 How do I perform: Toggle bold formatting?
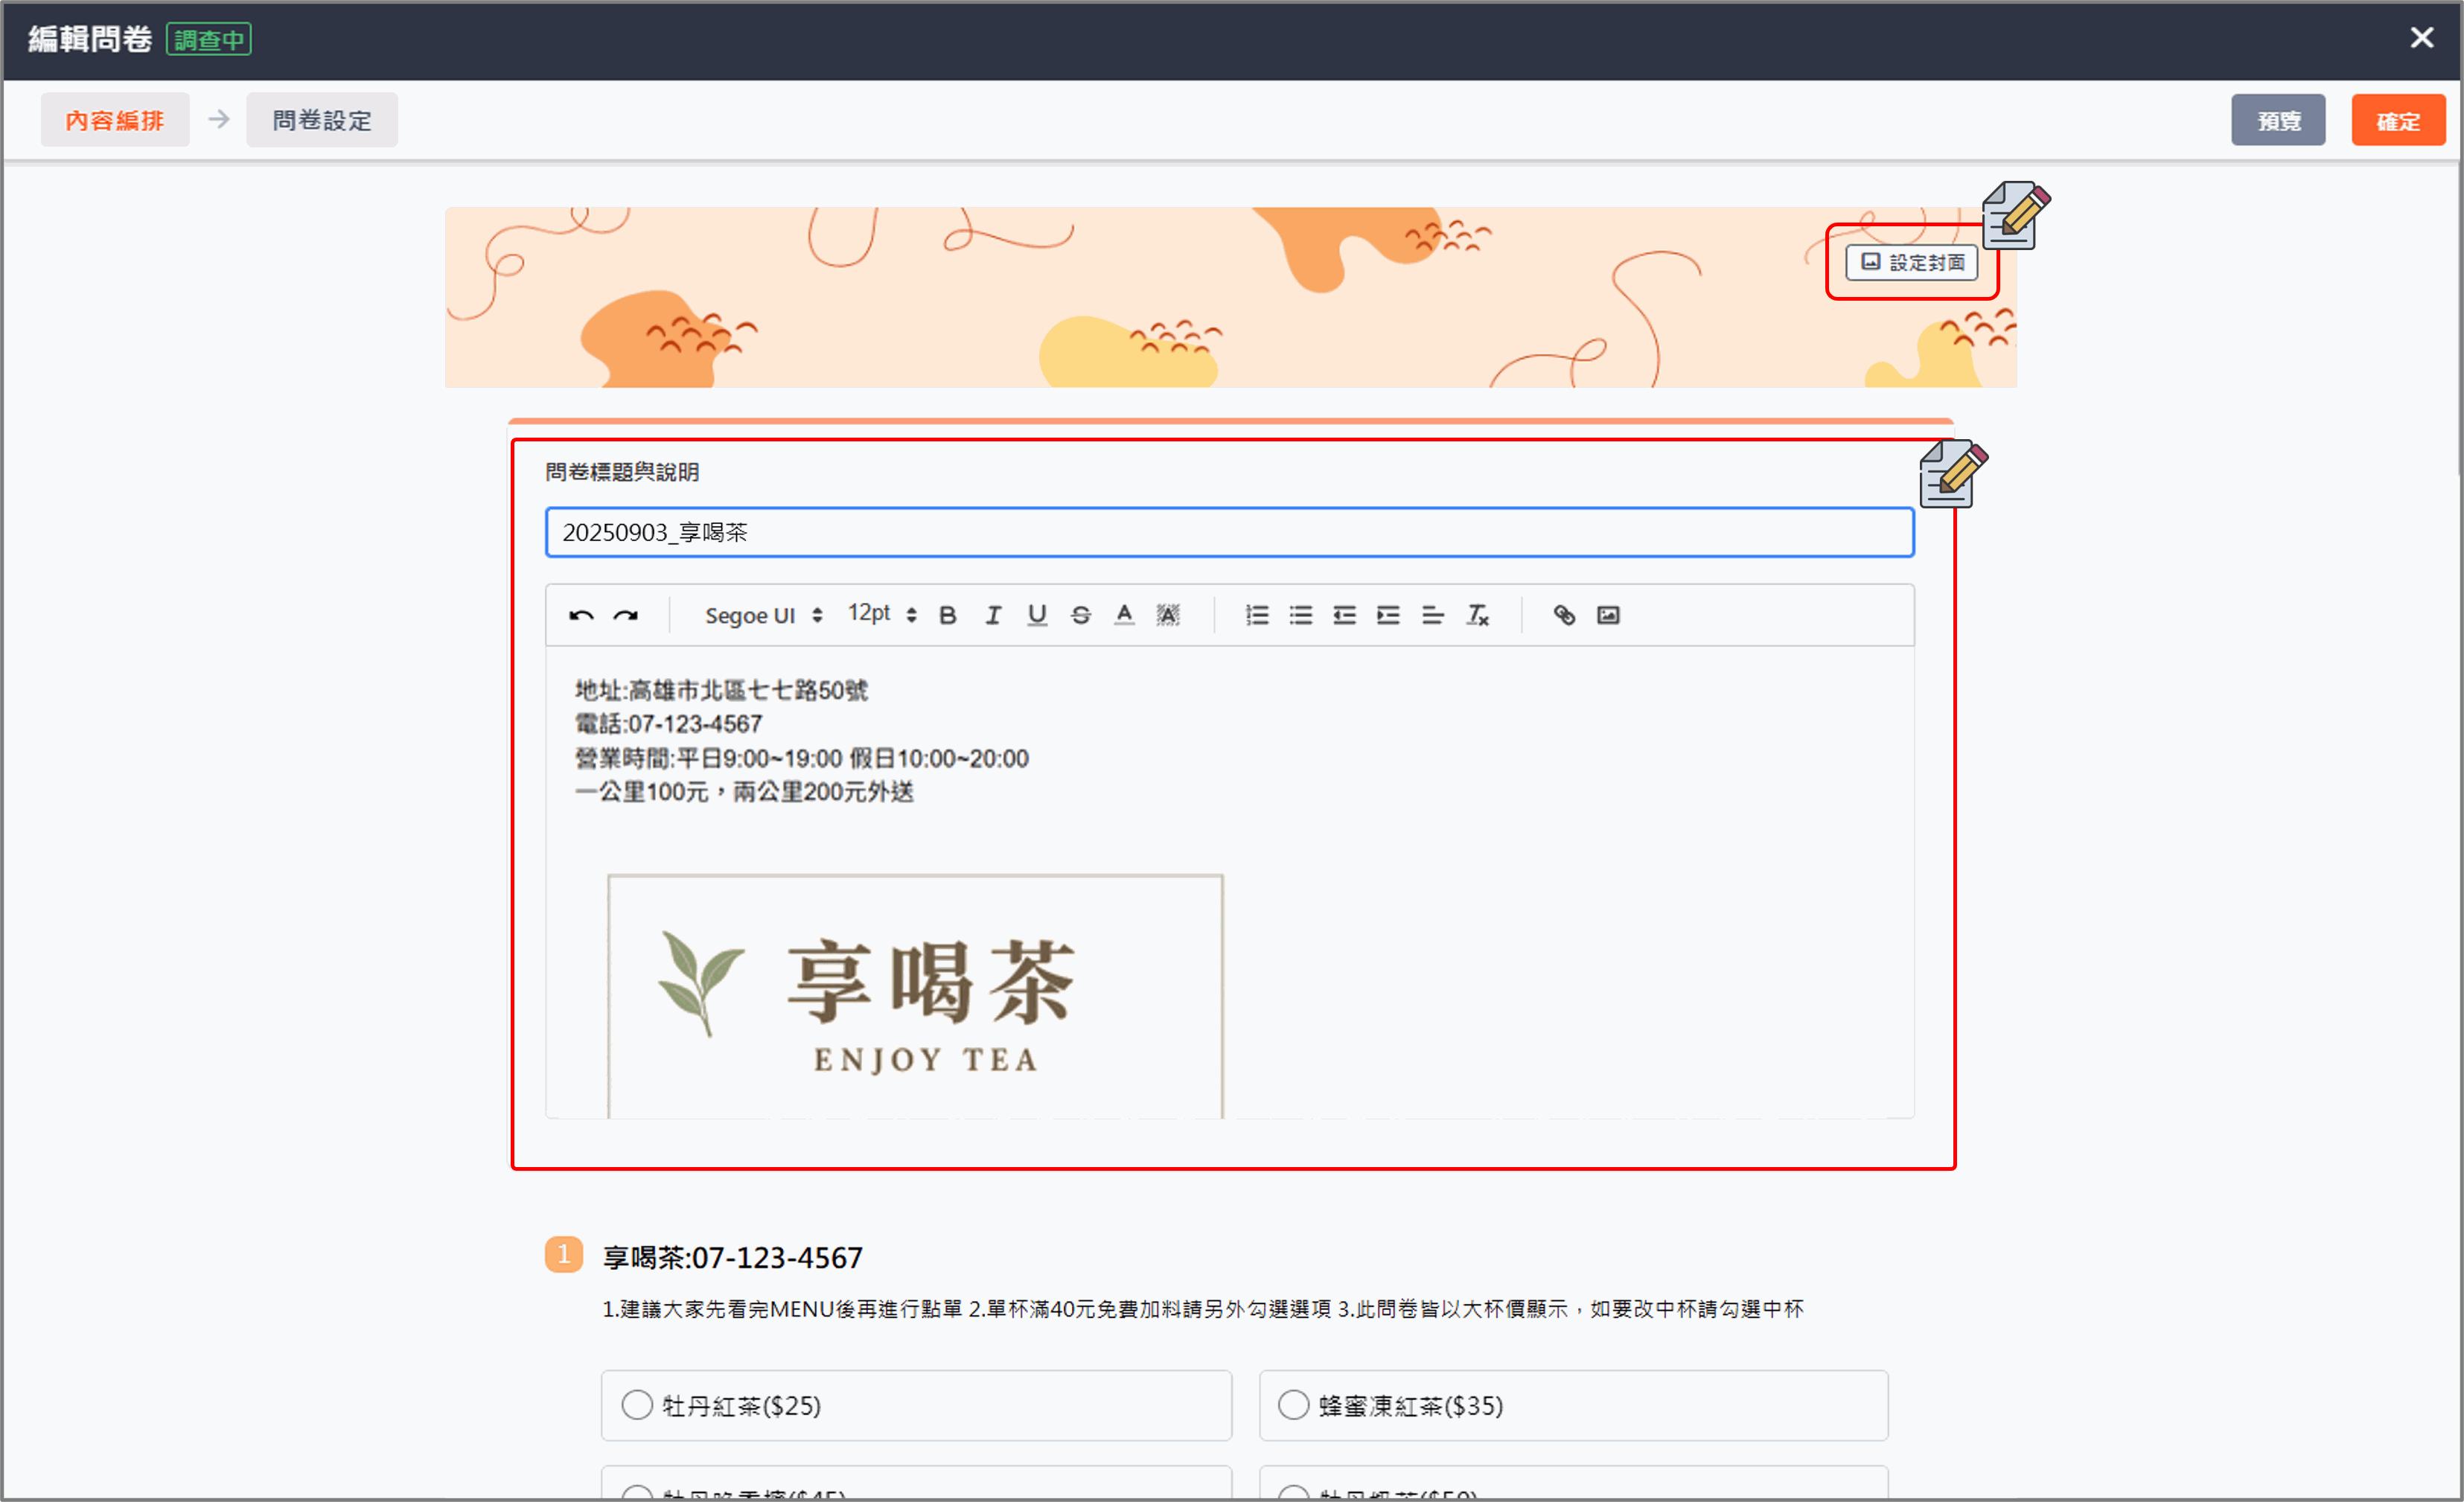coord(948,615)
